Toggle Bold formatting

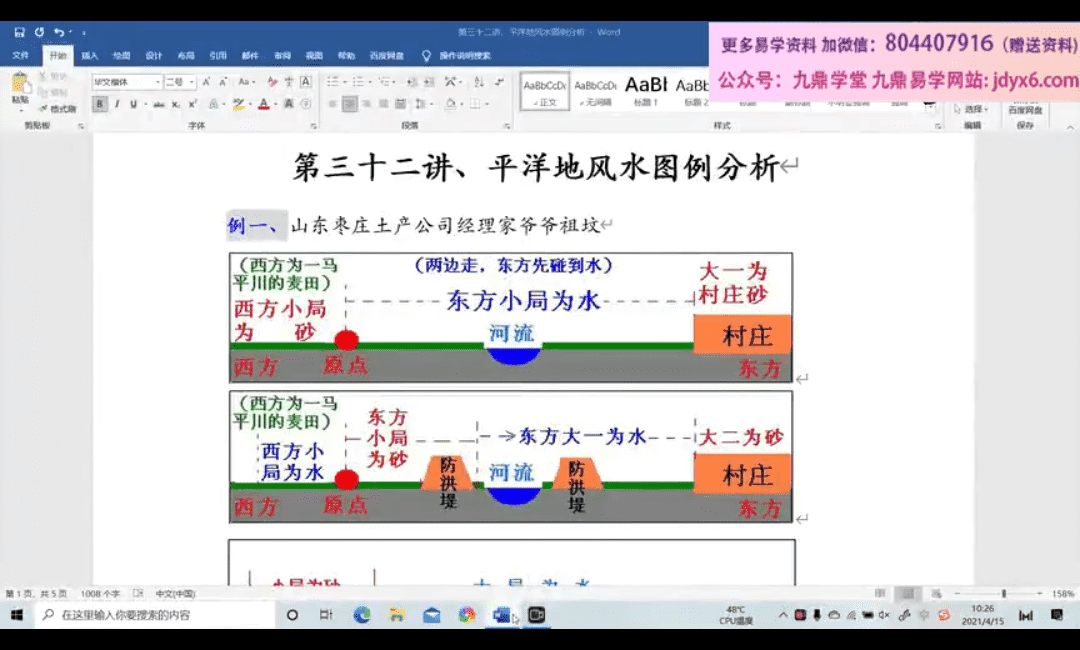99,104
